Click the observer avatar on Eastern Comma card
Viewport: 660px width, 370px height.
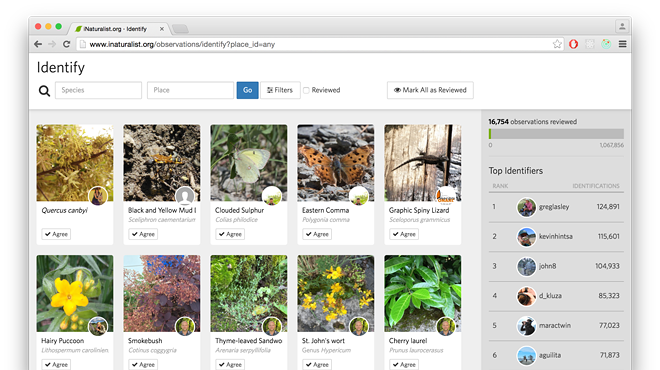[359, 196]
